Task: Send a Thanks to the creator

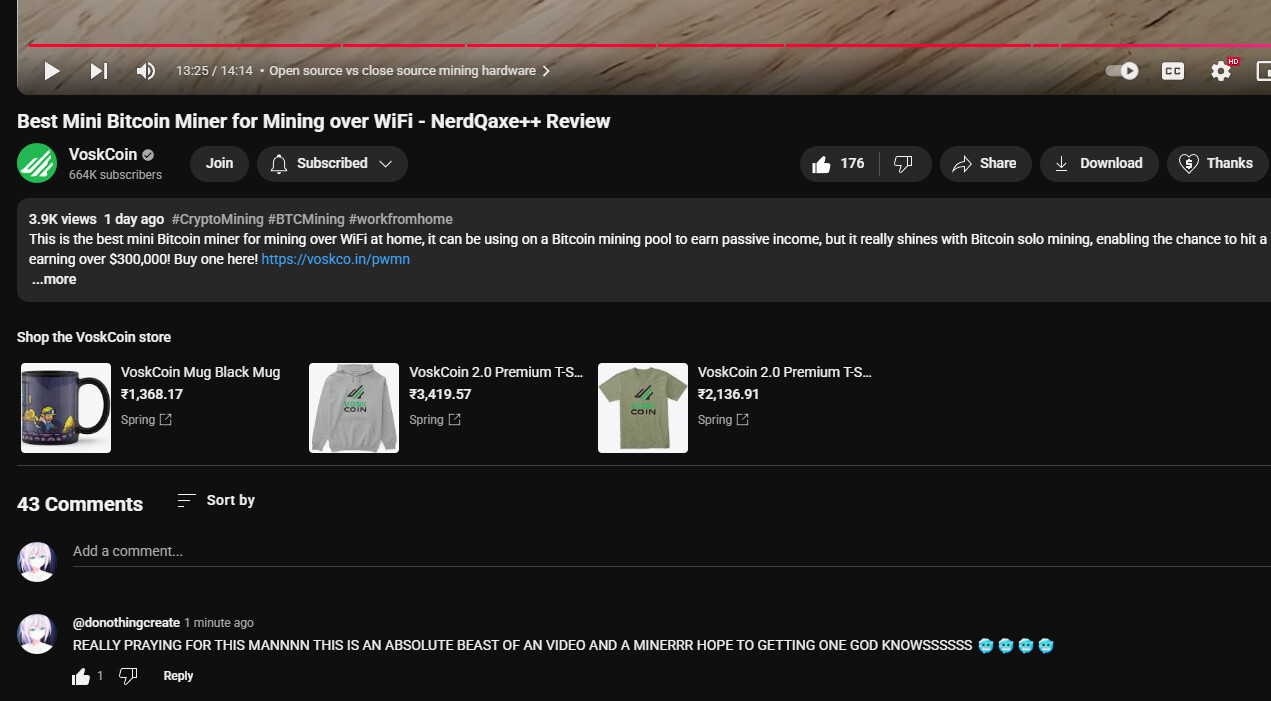Action: [1217, 164]
